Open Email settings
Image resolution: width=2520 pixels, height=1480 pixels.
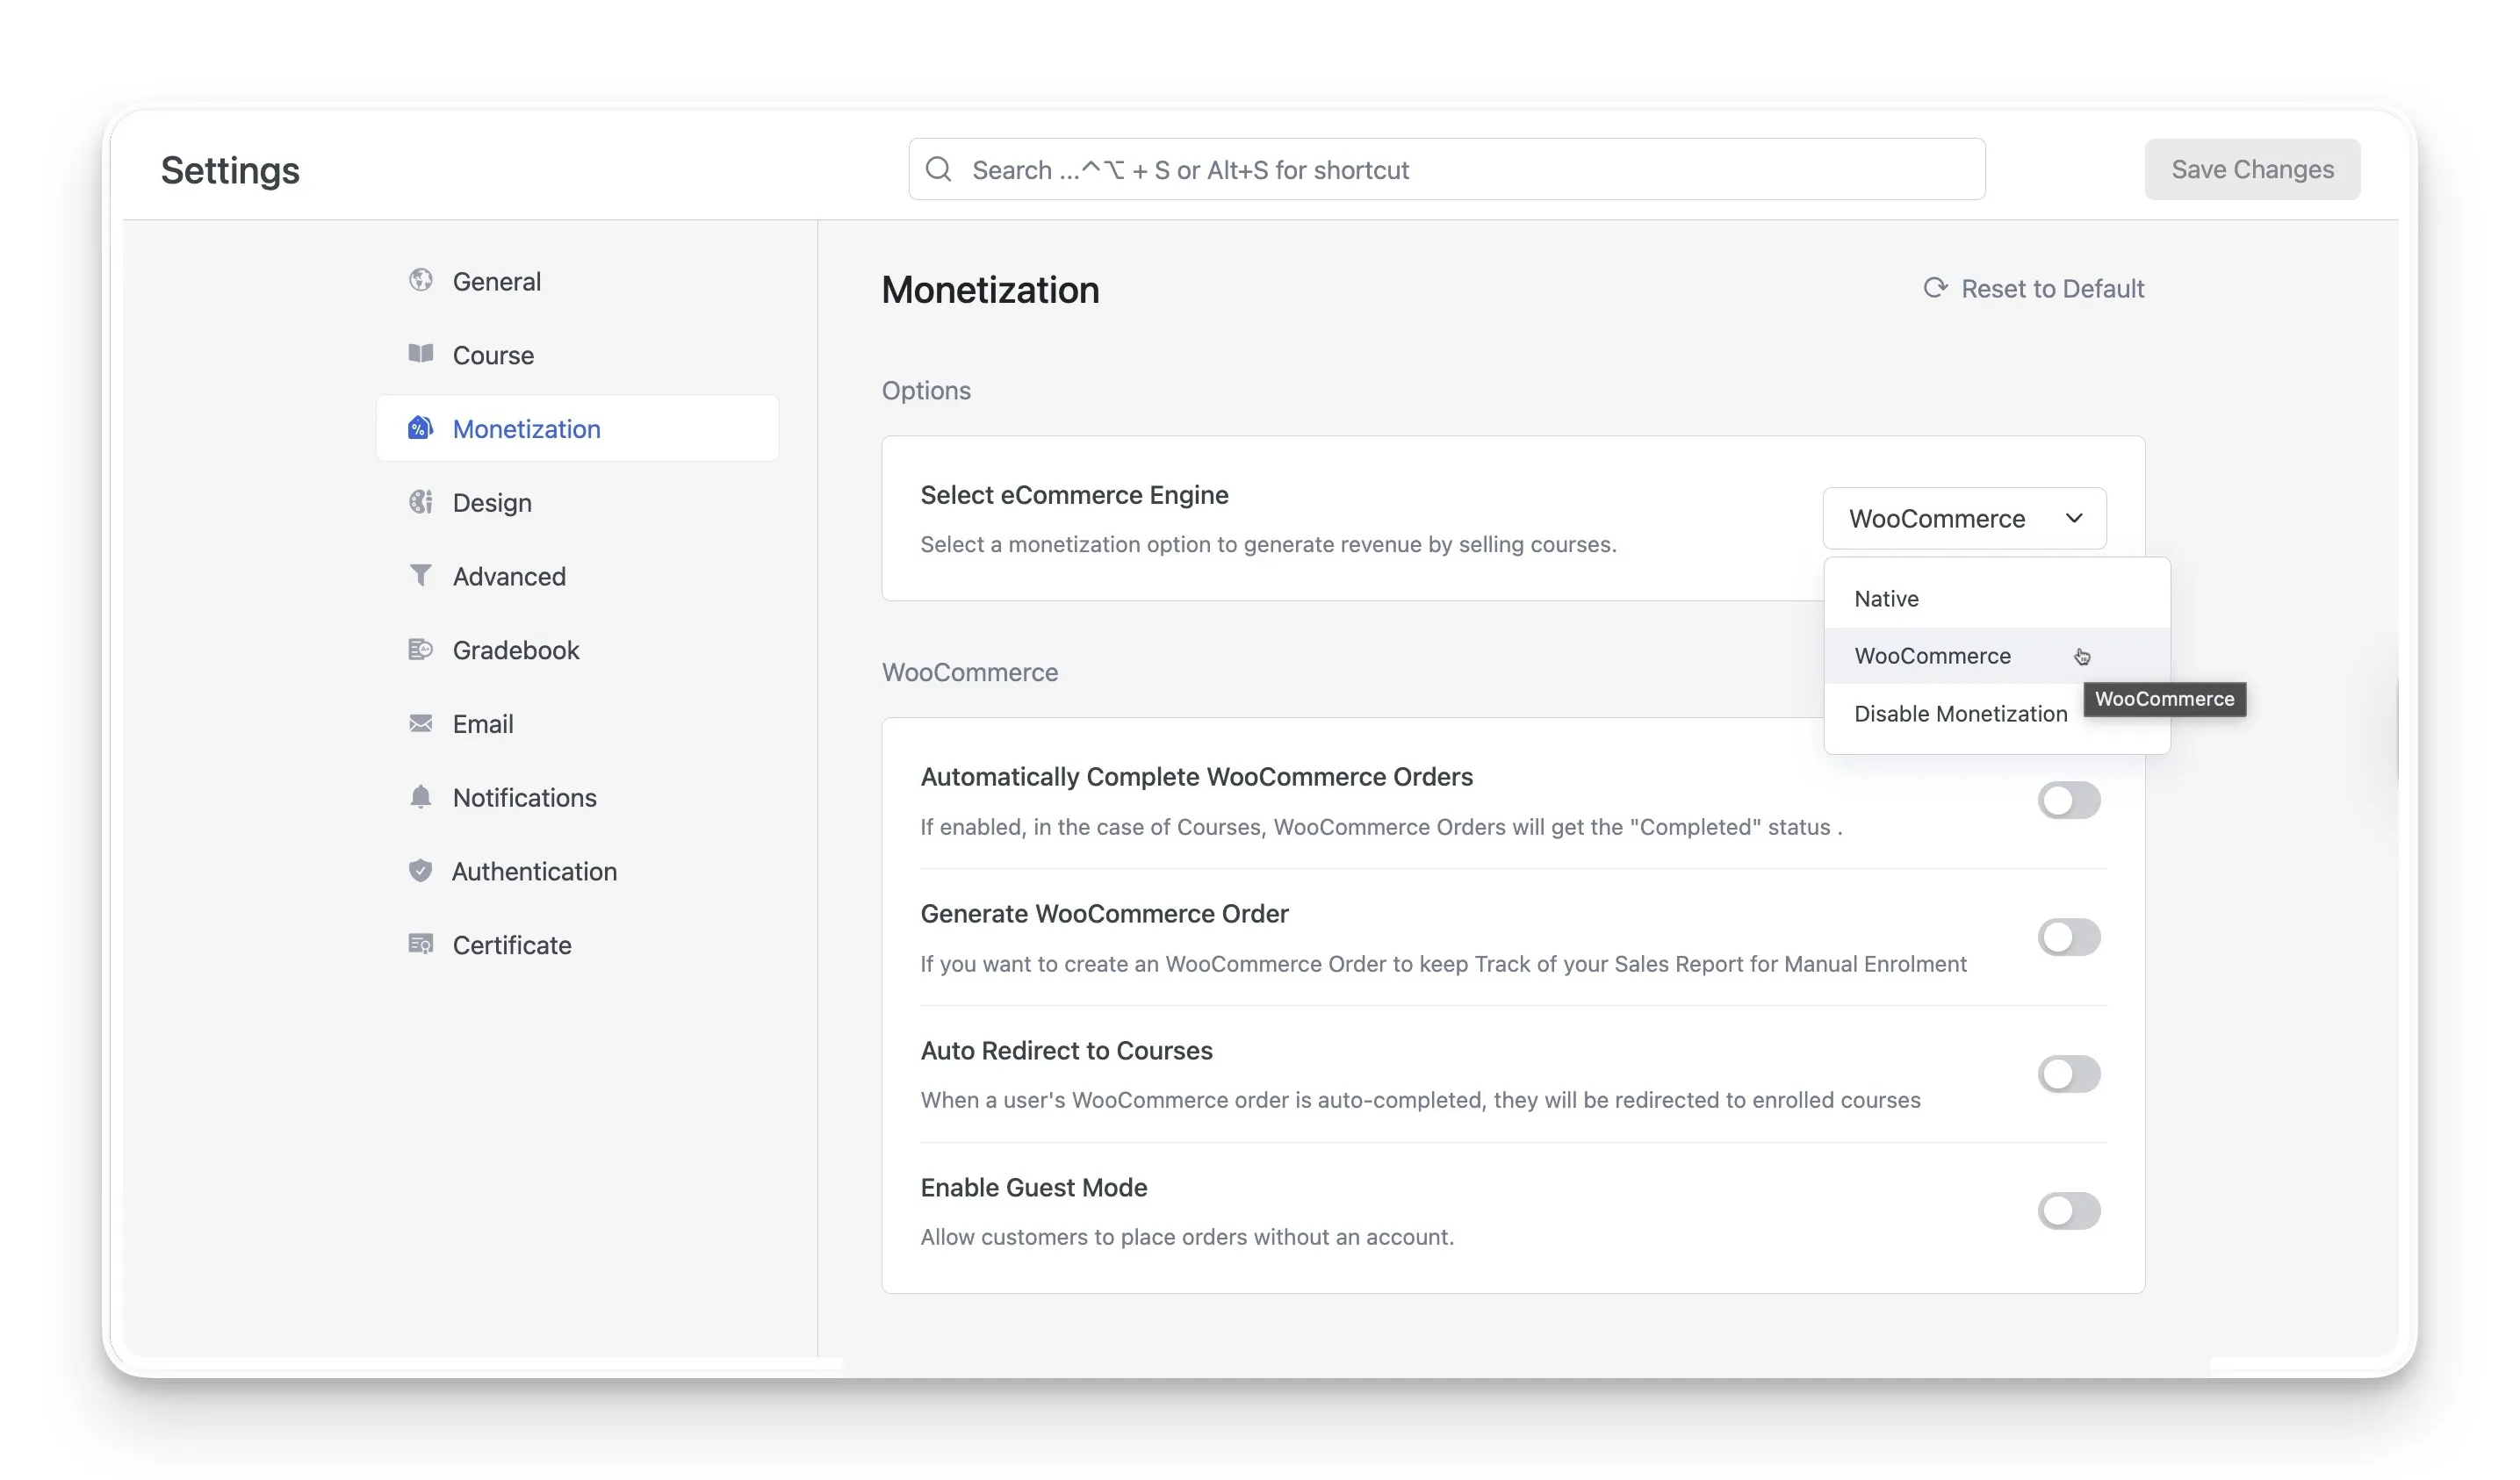pos(577,724)
